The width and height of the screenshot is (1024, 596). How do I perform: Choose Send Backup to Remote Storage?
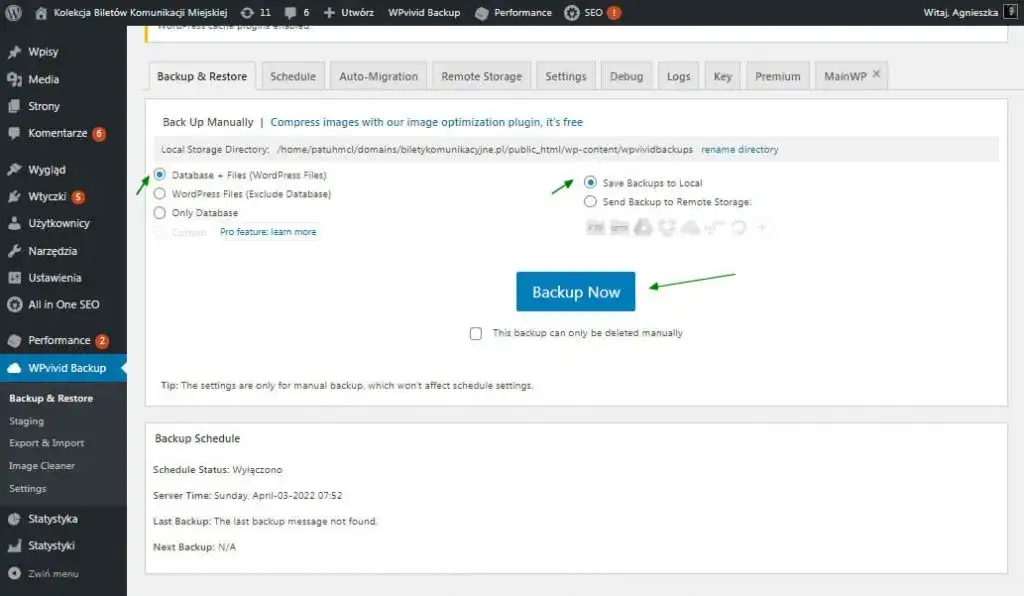tap(590, 201)
